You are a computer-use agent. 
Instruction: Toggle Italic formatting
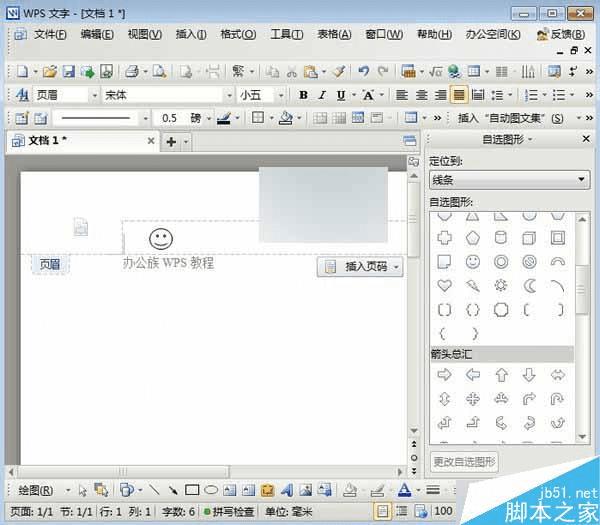322,95
